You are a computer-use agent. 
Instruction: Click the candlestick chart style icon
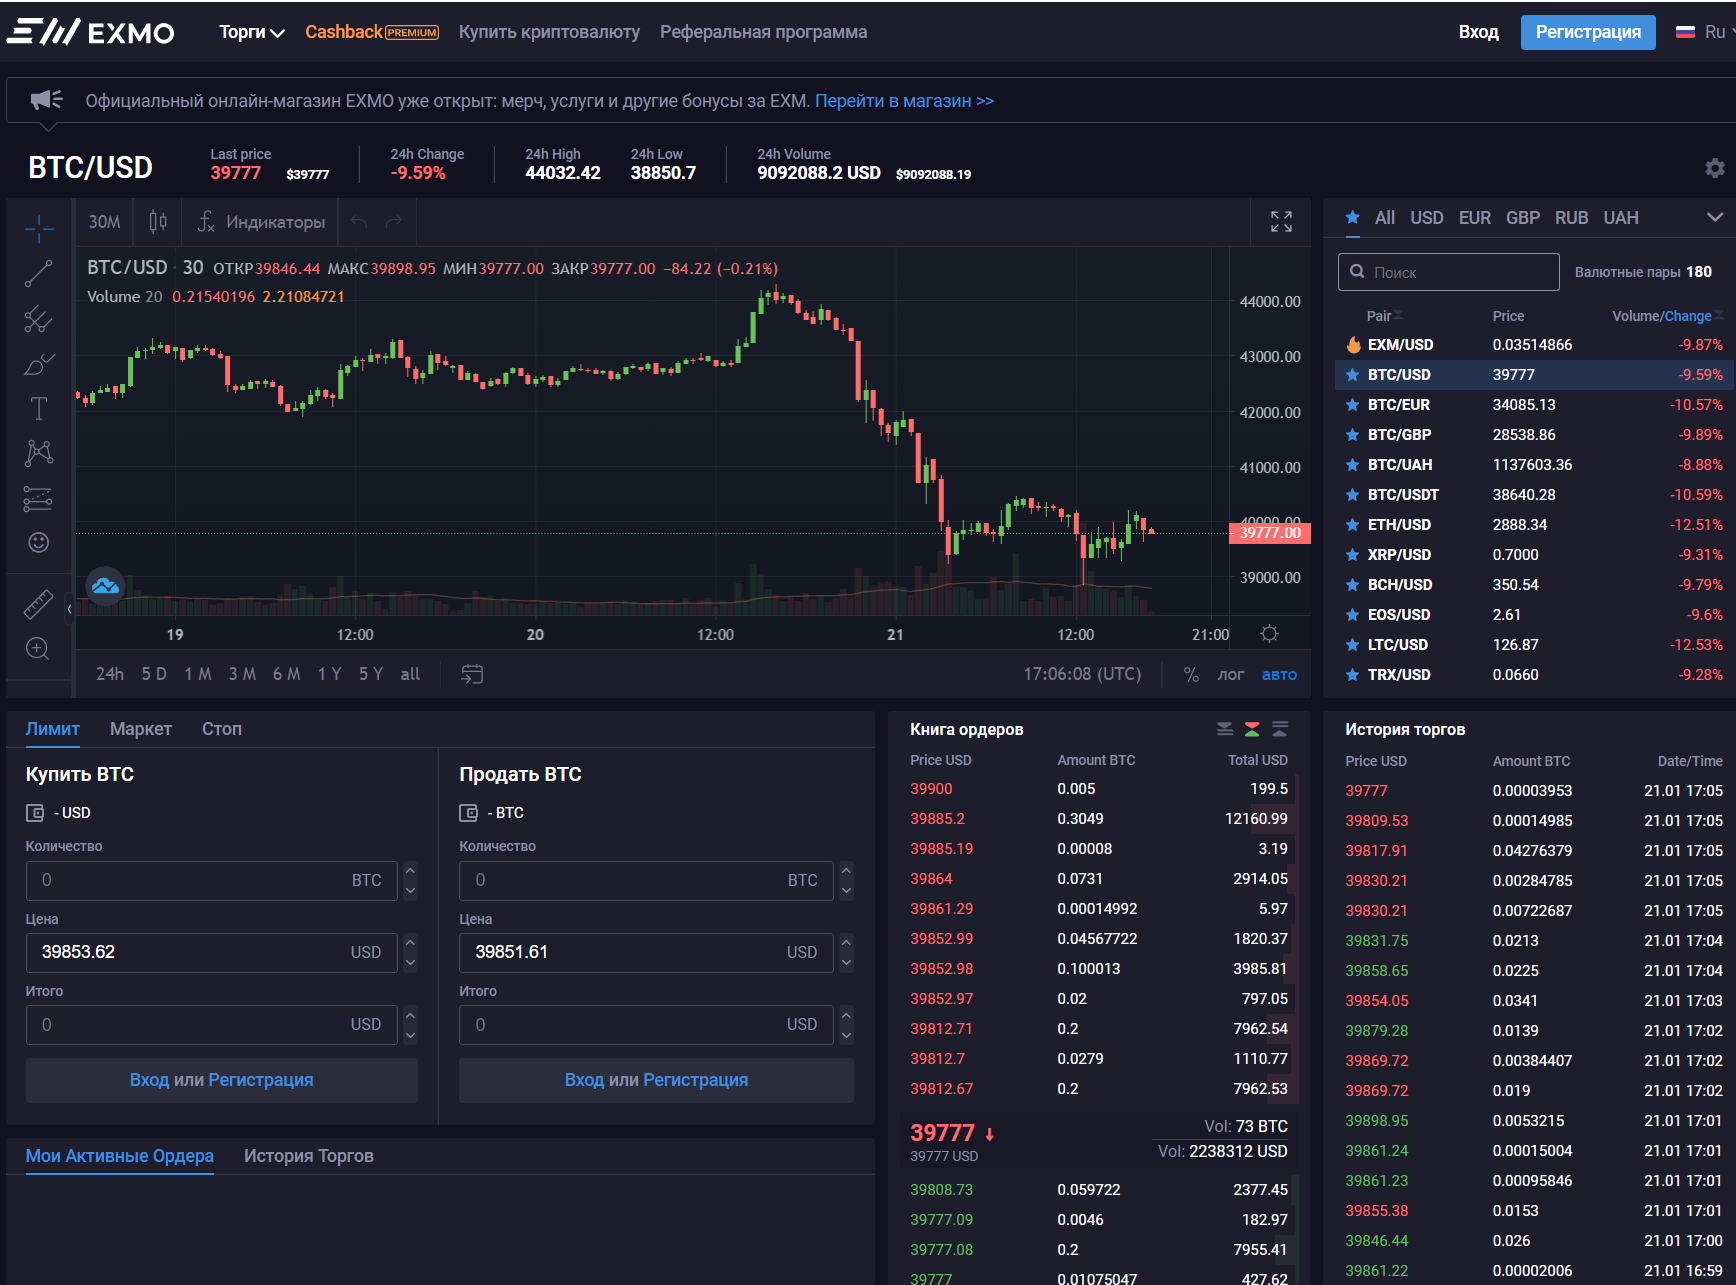[x=158, y=222]
